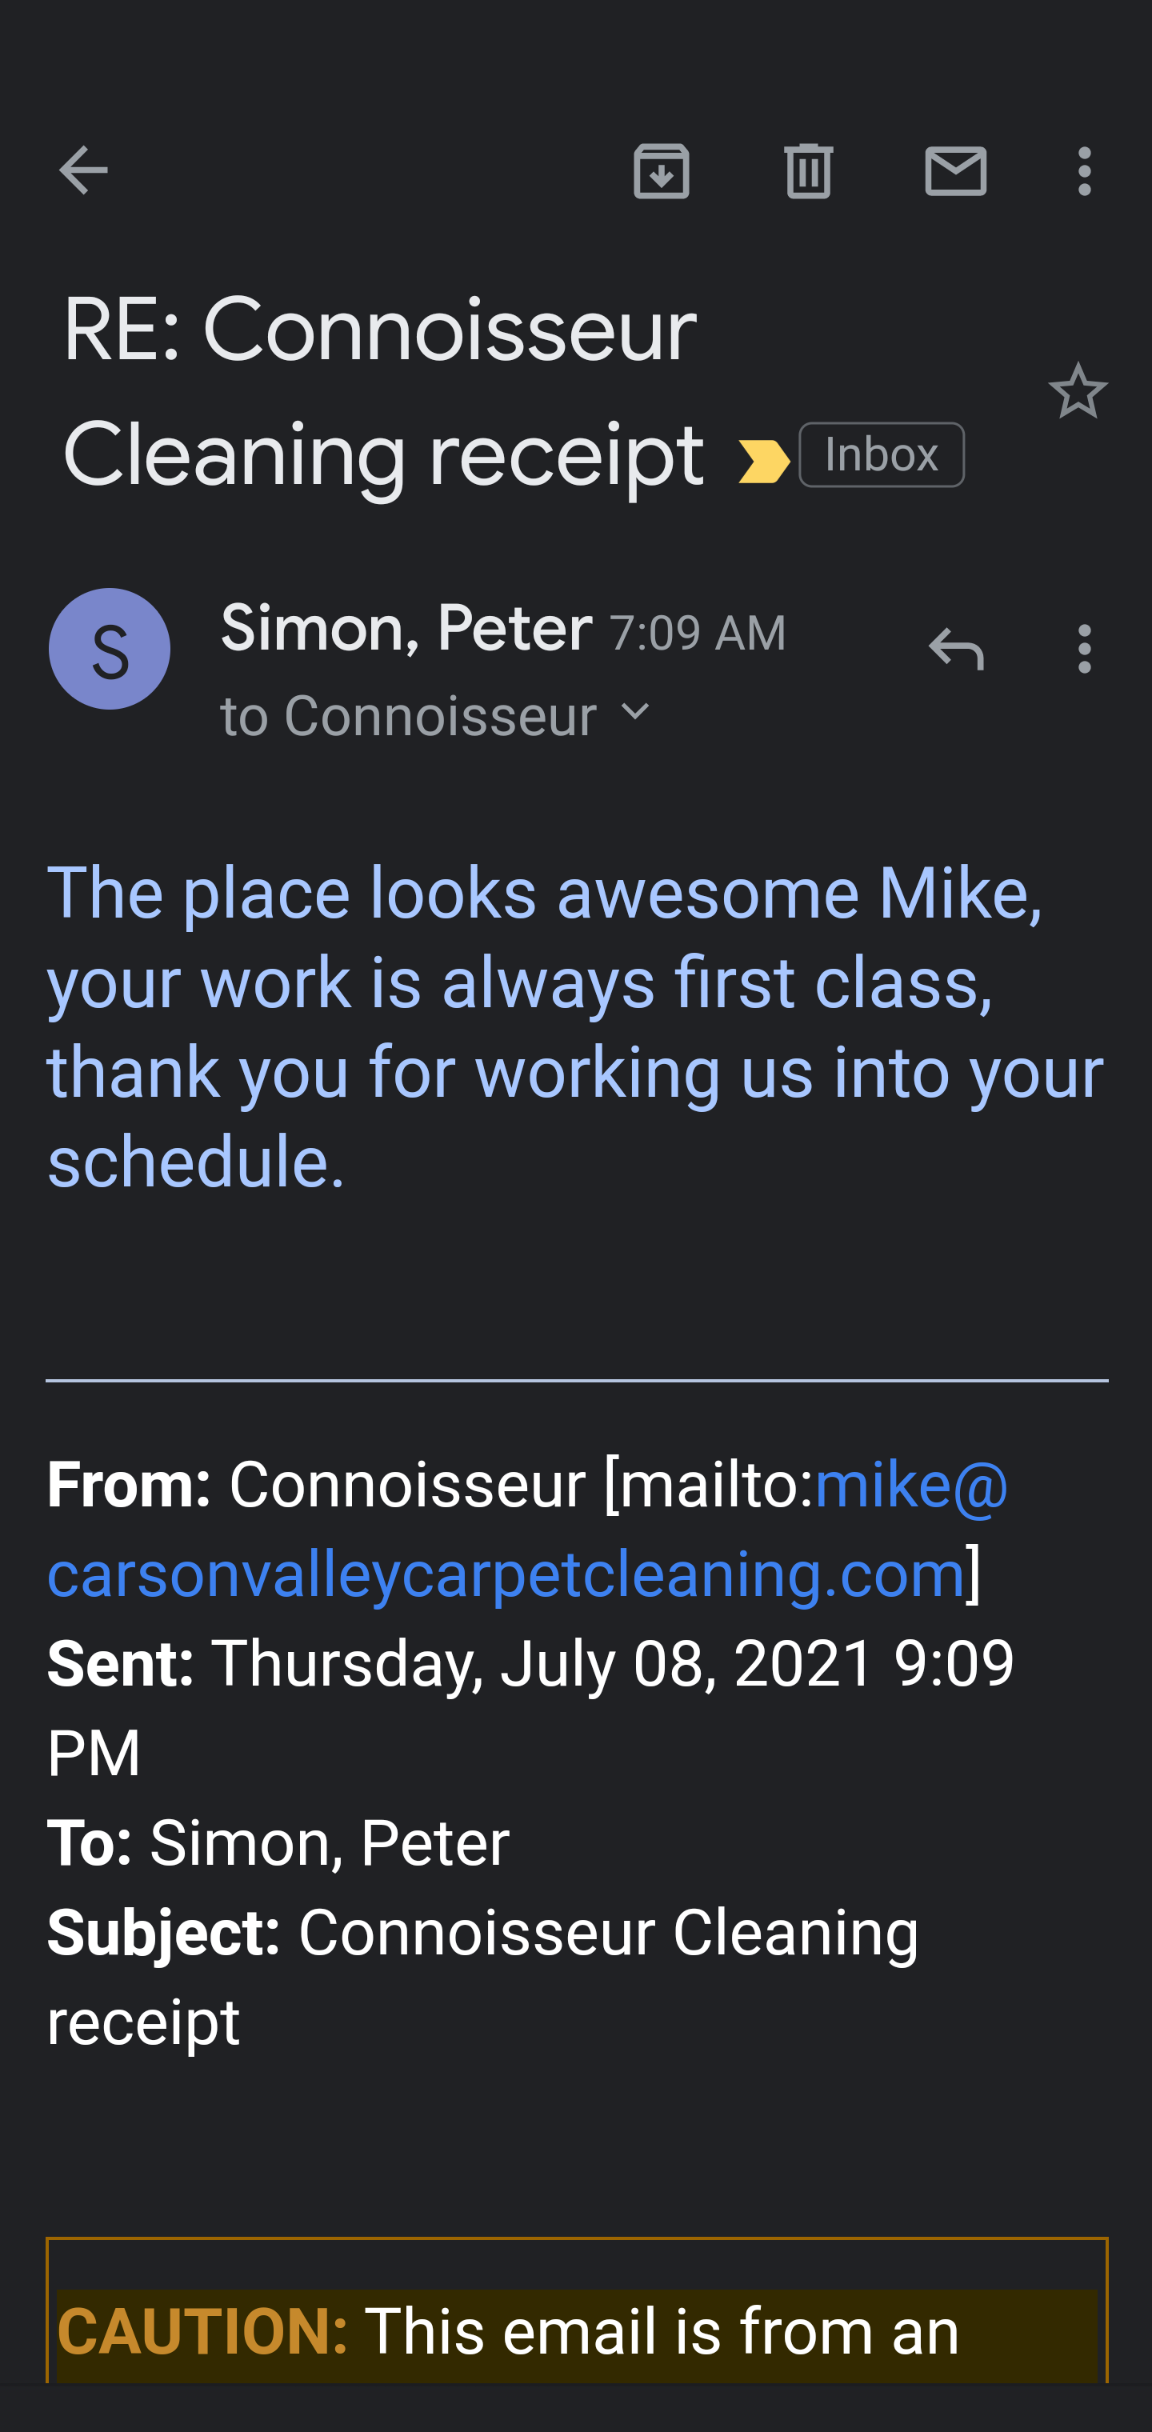Mark the email as unread

(955, 170)
